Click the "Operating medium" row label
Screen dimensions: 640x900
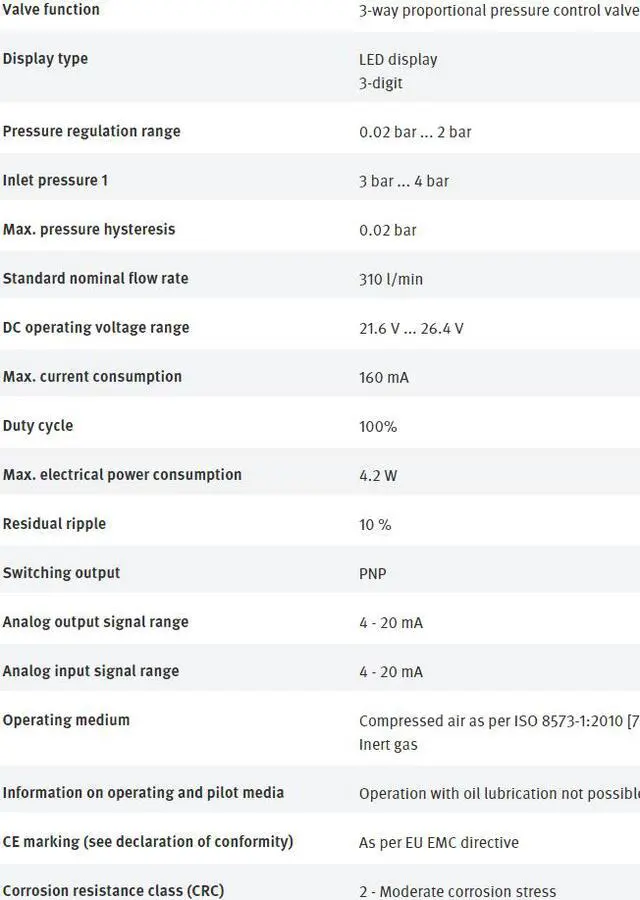[x=66, y=720]
